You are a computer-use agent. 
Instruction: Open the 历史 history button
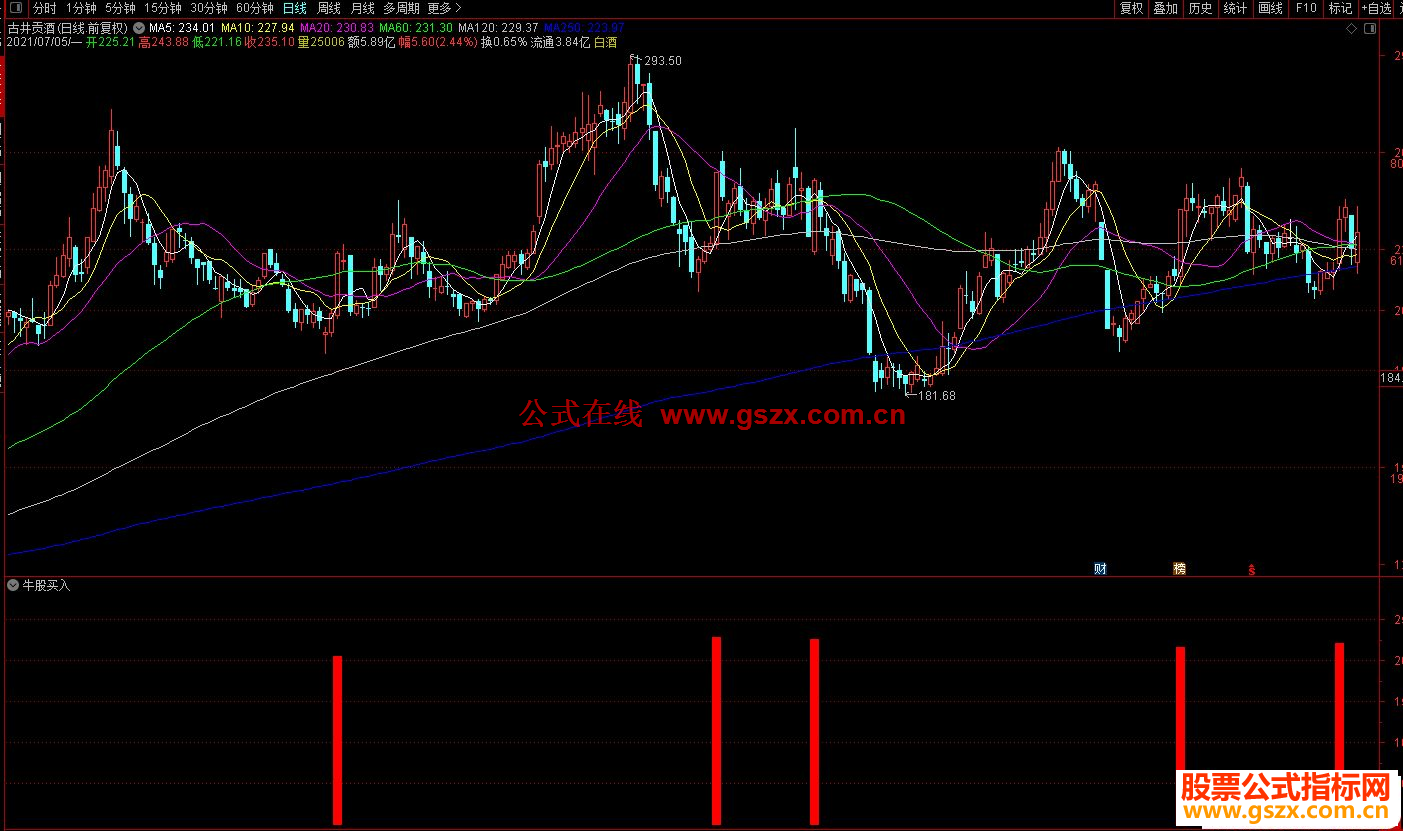coord(1200,8)
